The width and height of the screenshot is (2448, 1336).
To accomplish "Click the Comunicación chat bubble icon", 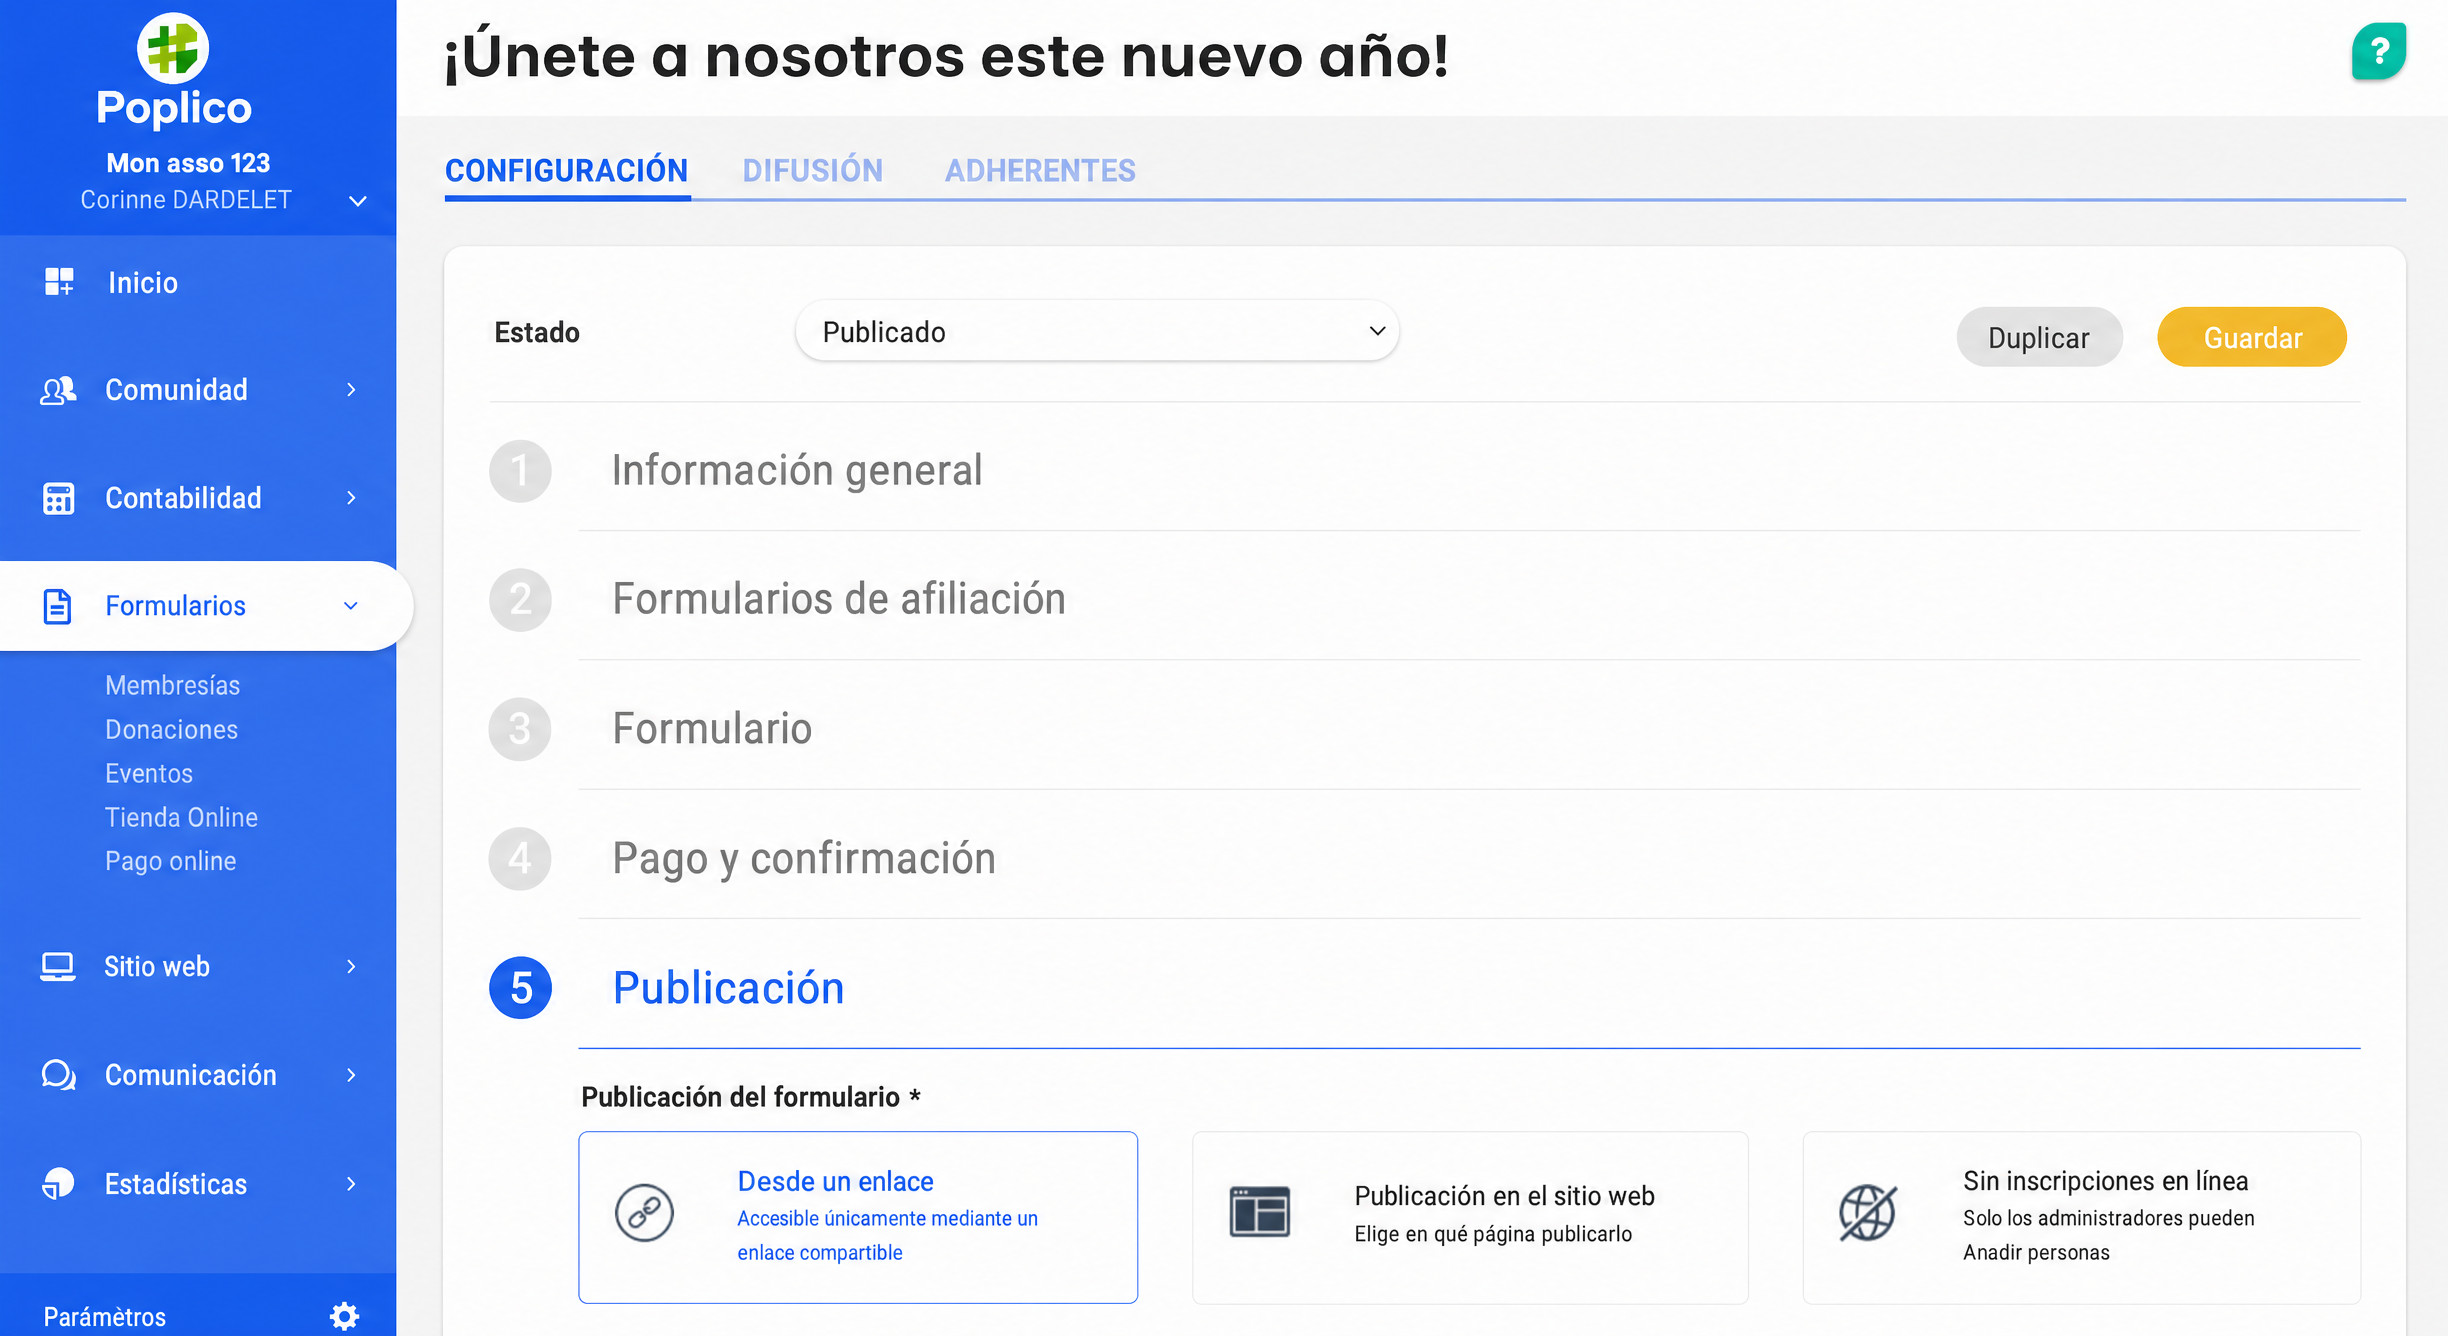I will pyautogui.click(x=59, y=1075).
